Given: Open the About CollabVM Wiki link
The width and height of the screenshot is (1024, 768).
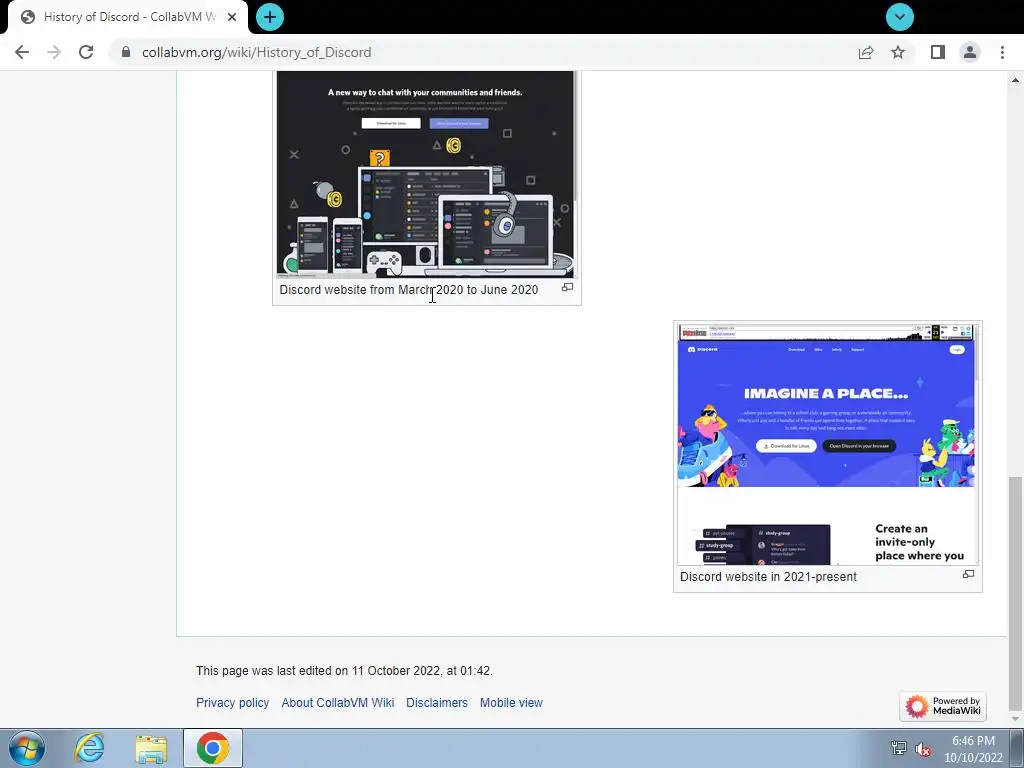Looking at the screenshot, I should [x=338, y=703].
